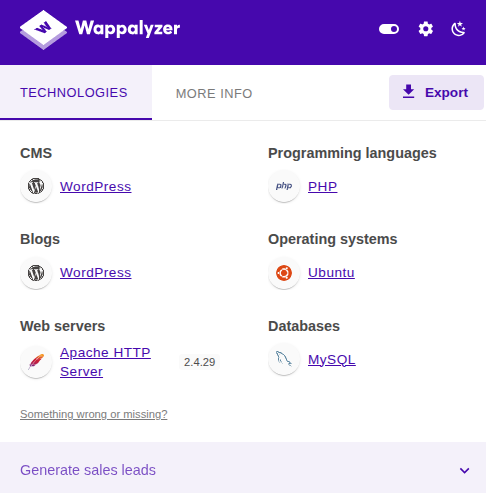The image size is (486, 493).
Task: Switch to the More Info tab
Action: tap(214, 94)
